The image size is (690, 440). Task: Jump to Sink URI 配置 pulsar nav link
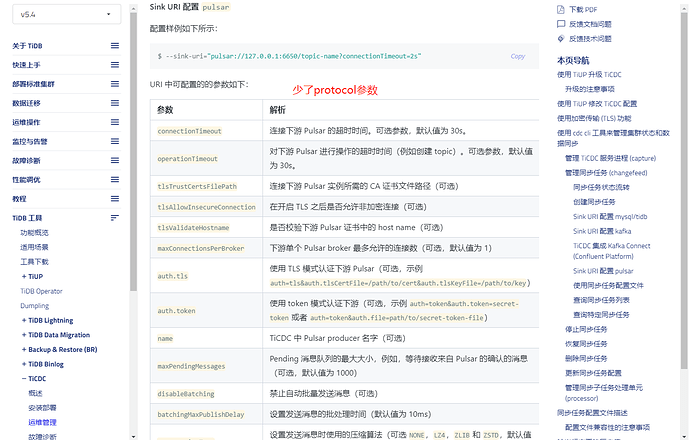(x=603, y=271)
